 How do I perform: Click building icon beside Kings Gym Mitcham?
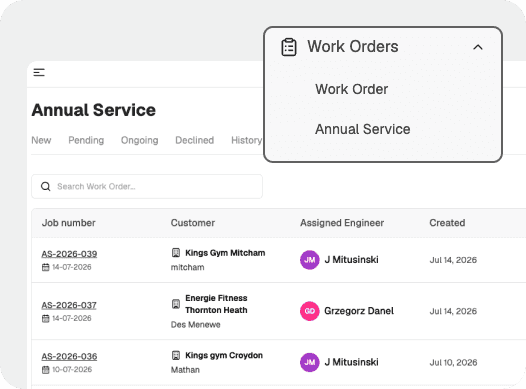coord(176,253)
